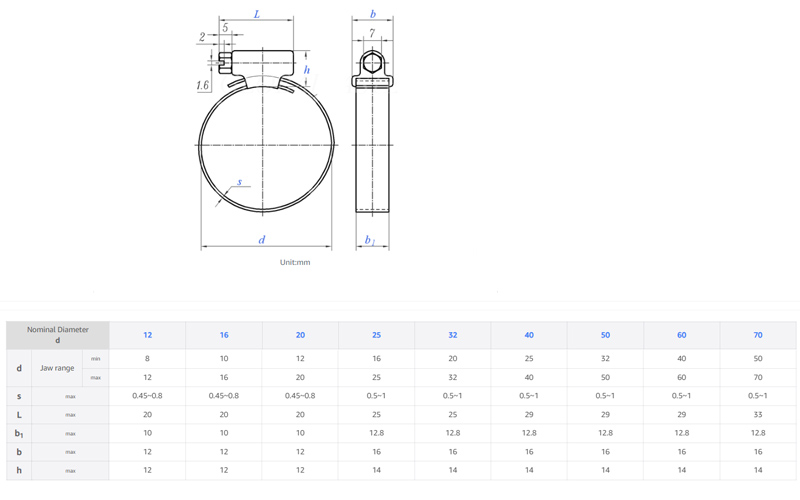Click the b1 row label in table

point(19,433)
